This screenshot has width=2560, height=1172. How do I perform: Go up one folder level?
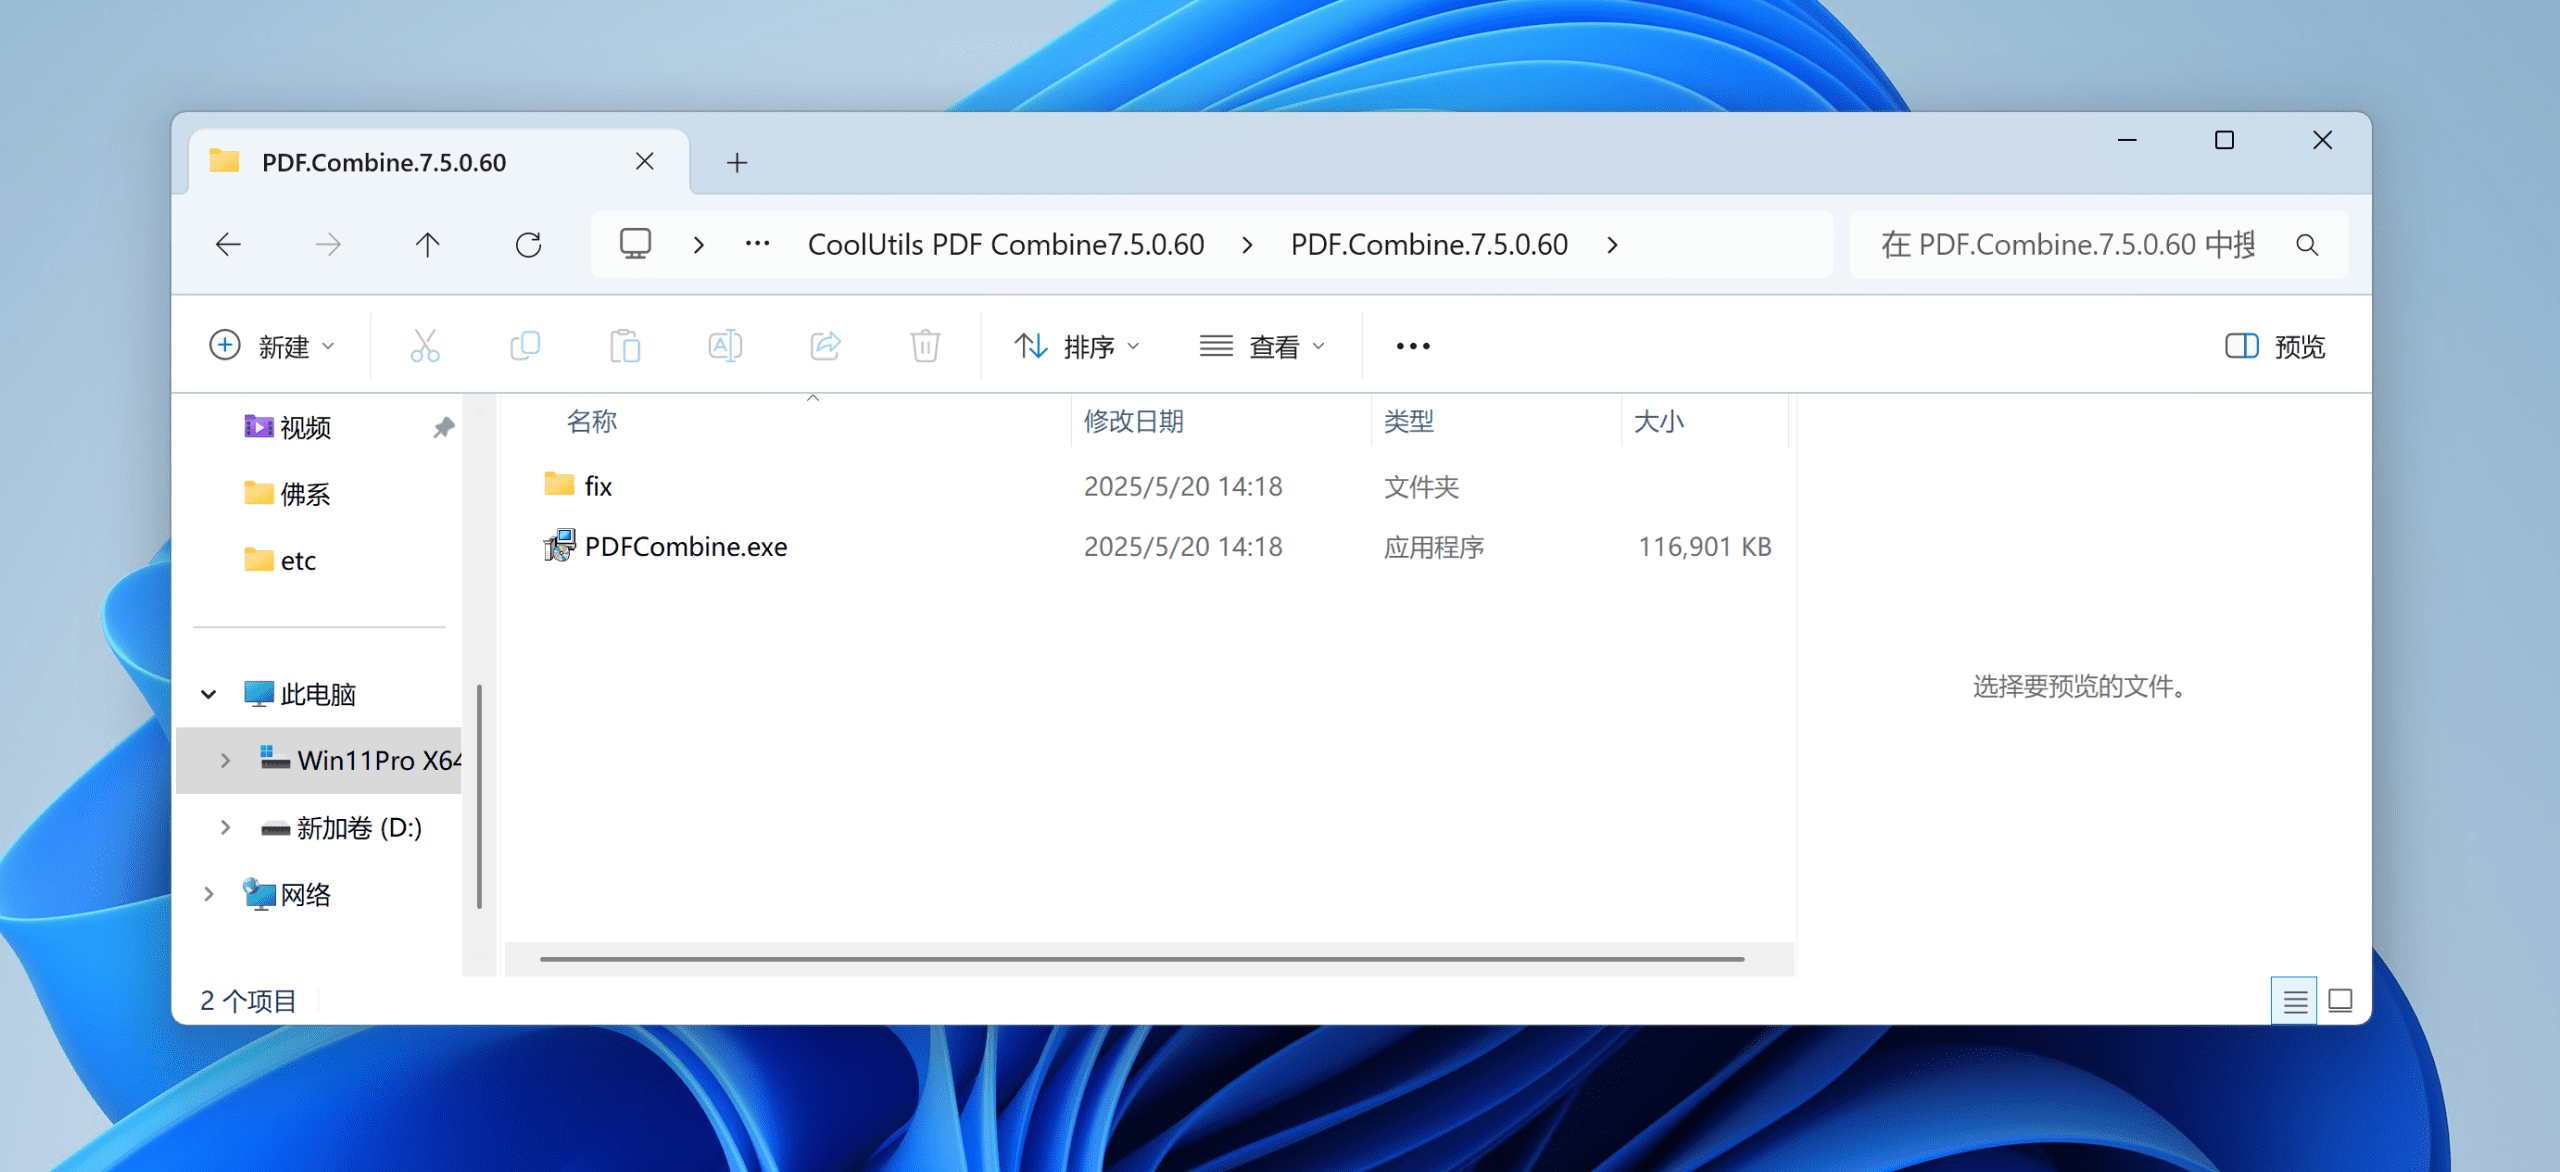pyautogui.click(x=427, y=245)
